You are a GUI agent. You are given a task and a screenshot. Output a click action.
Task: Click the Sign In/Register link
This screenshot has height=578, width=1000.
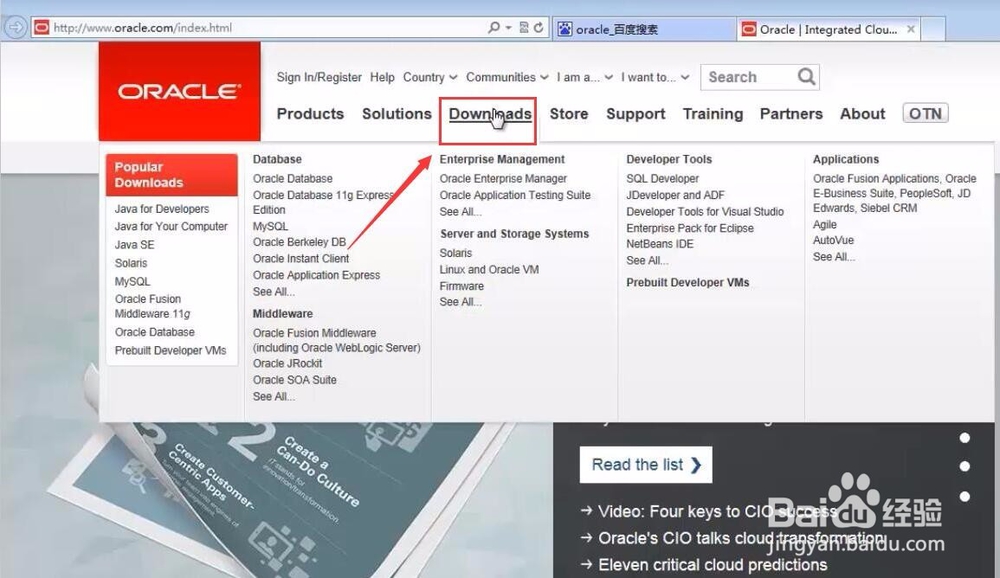click(319, 77)
